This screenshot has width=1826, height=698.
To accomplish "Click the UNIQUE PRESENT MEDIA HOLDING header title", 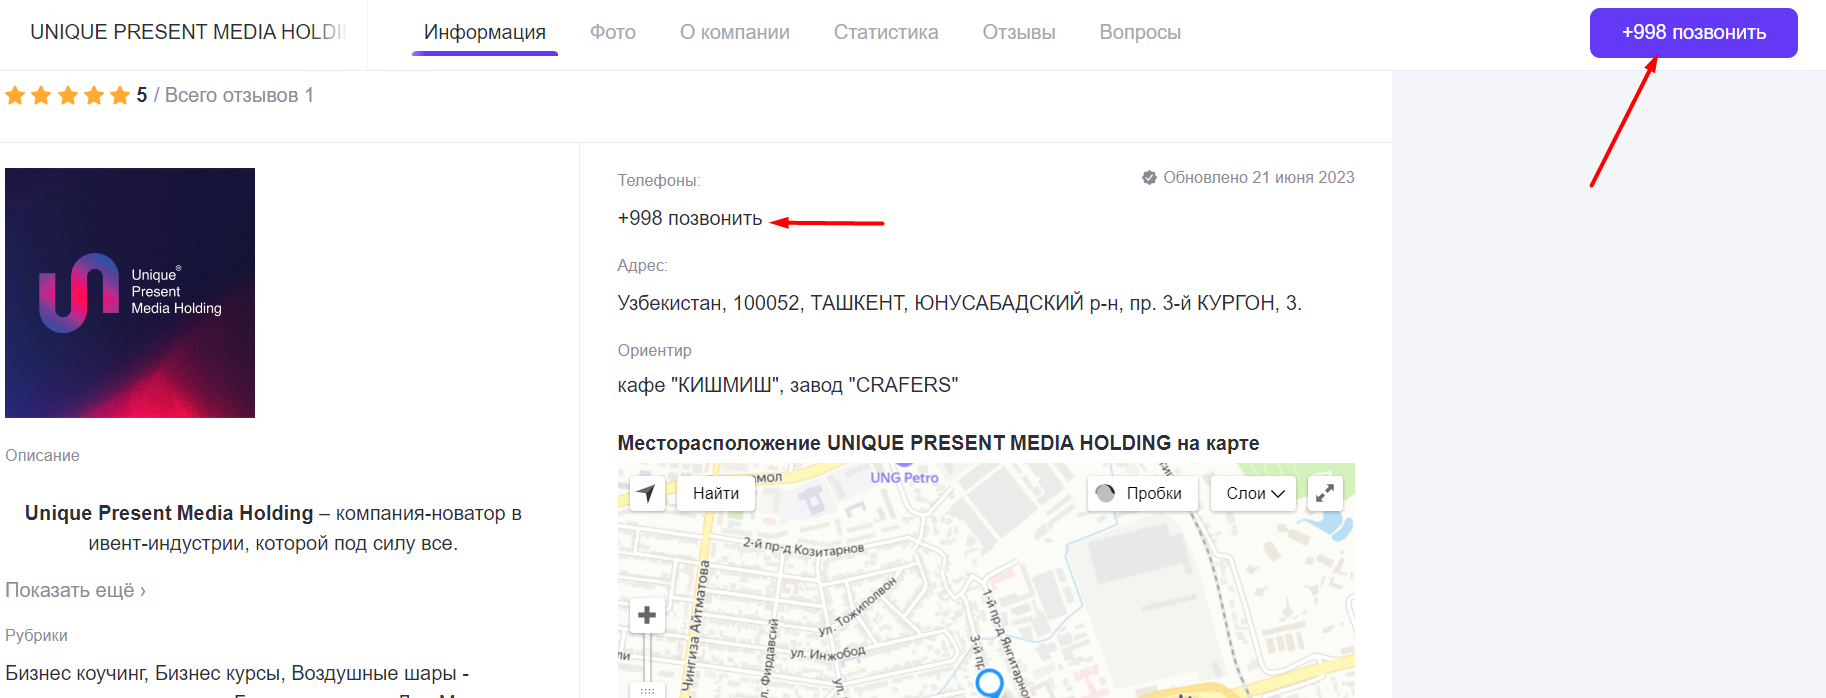I will coord(188,32).
